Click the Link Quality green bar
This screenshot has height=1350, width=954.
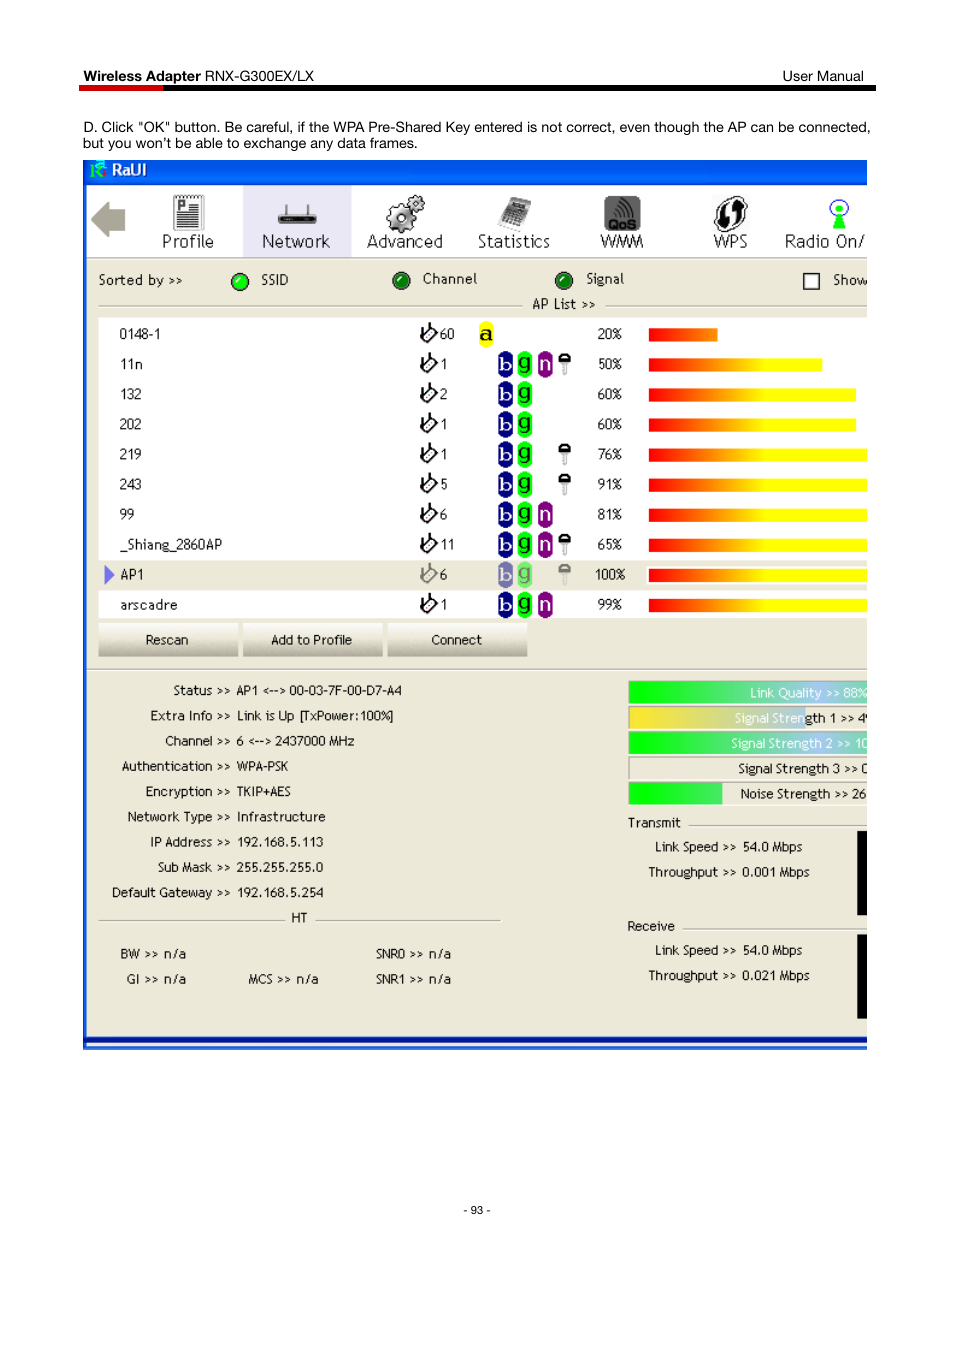click(x=747, y=692)
